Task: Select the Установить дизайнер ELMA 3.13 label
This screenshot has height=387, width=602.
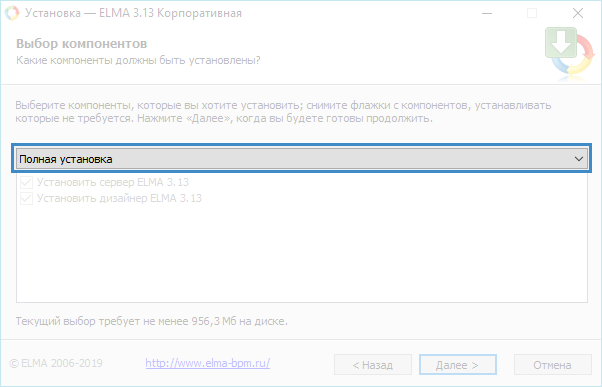Action: coord(119,198)
